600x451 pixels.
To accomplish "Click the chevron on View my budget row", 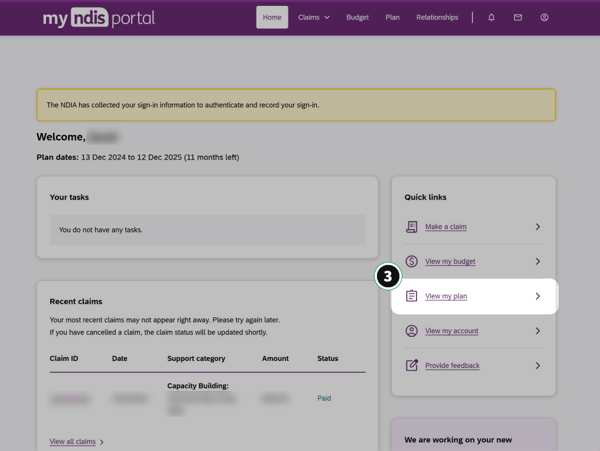I will coord(538,261).
